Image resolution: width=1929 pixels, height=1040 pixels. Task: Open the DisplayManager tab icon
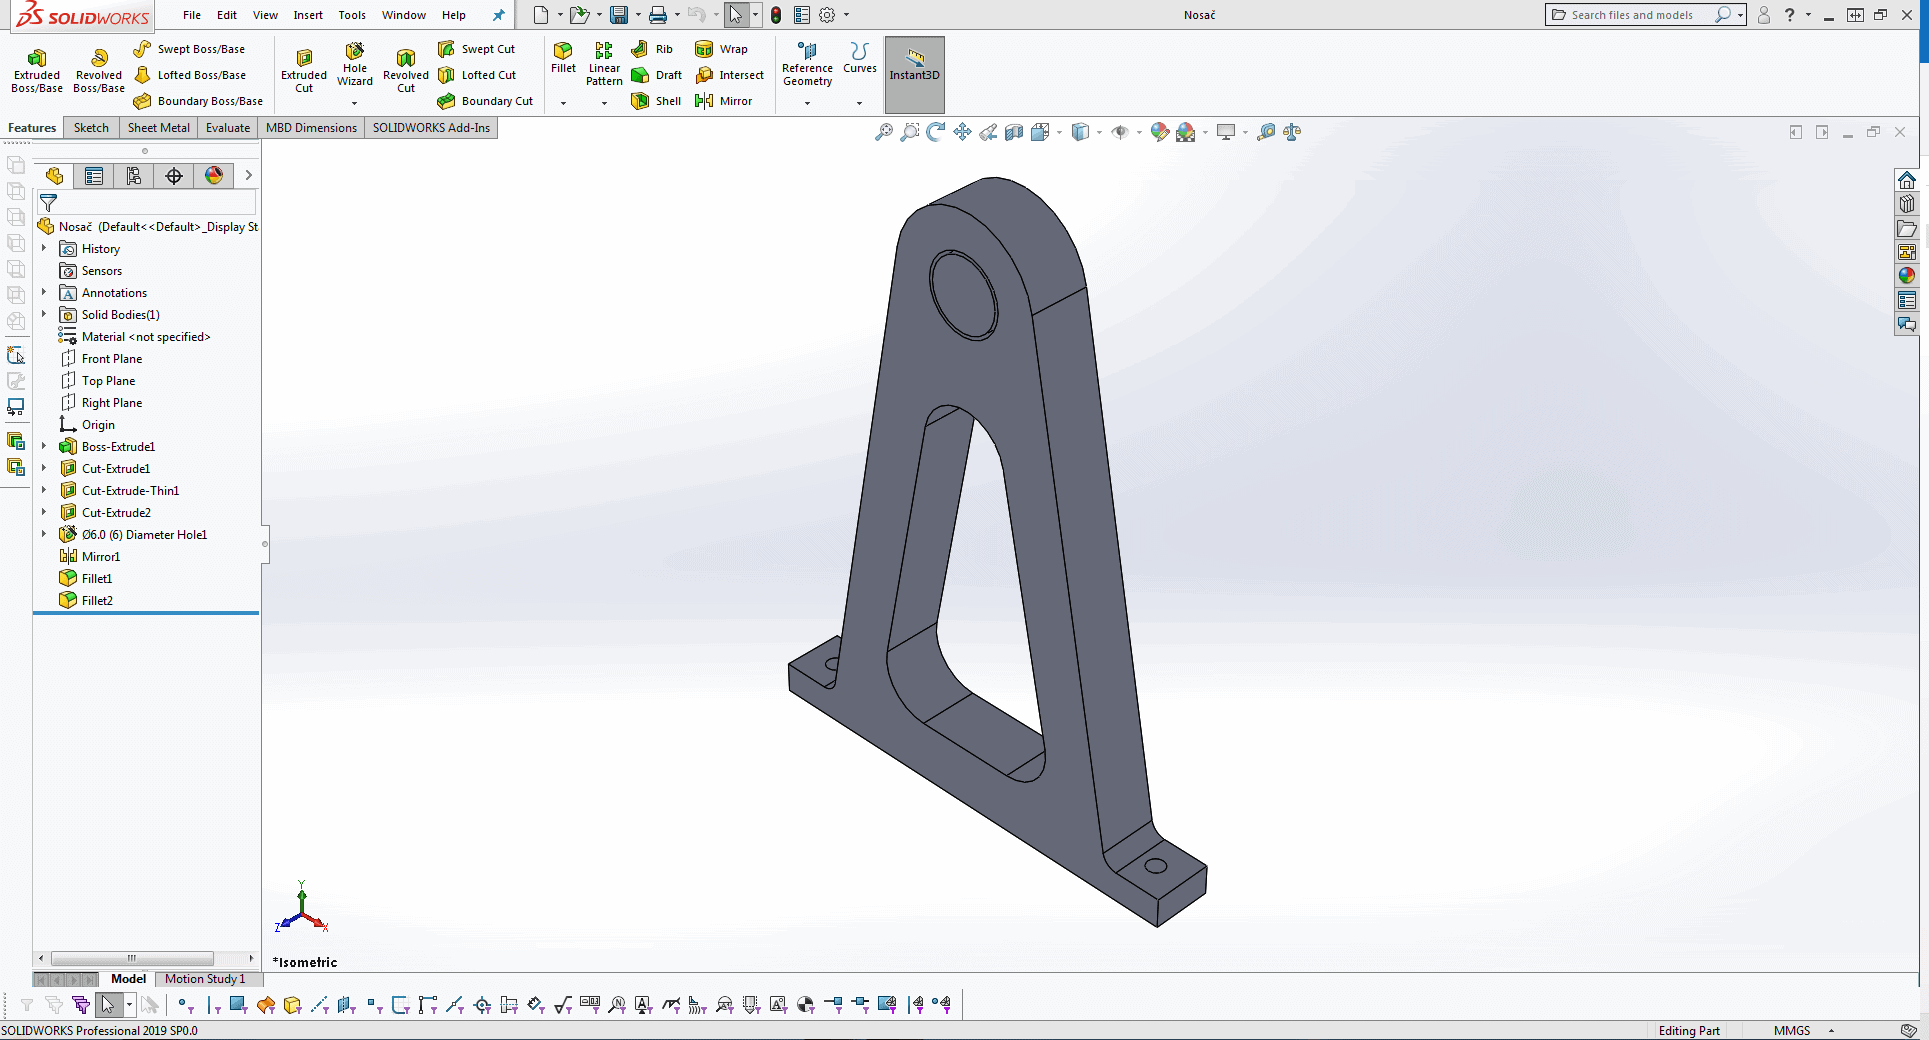[214, 176]
